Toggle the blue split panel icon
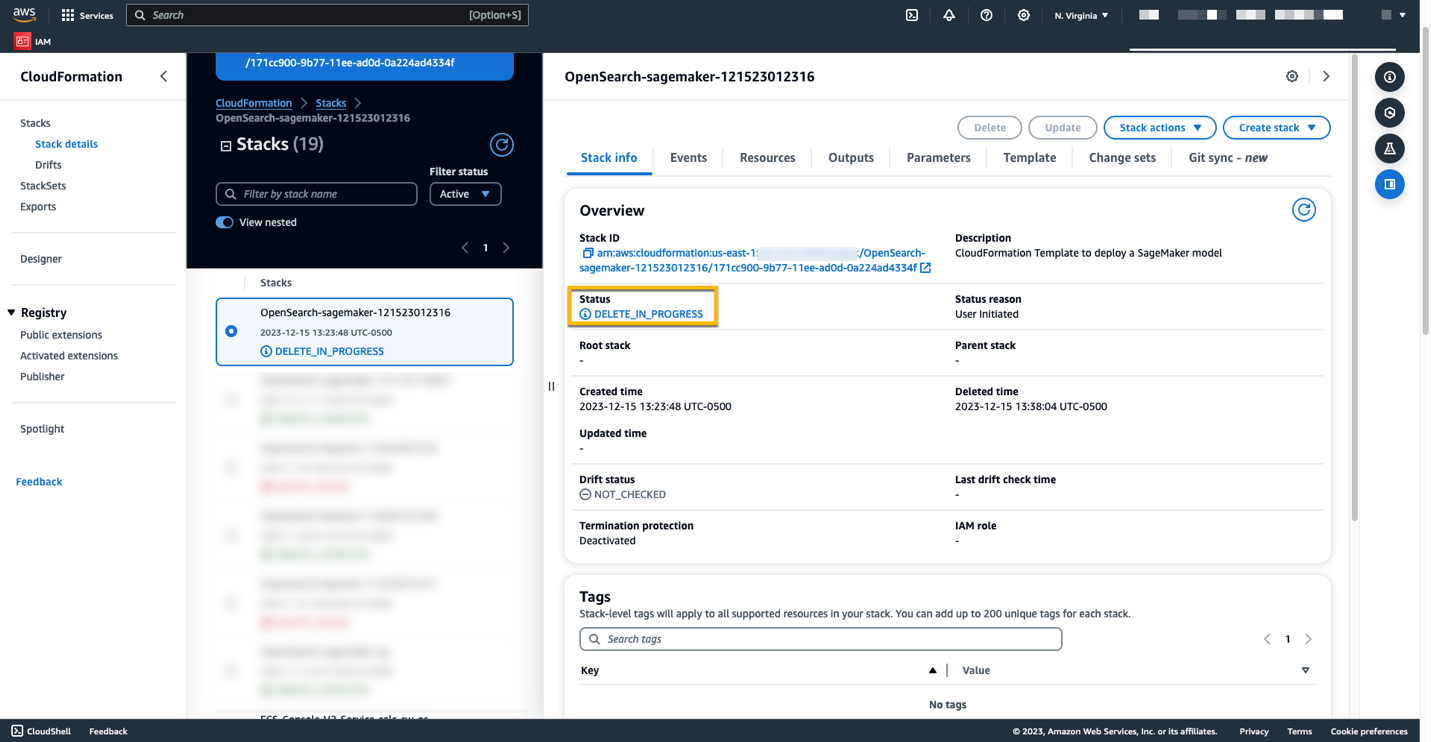 click(x=1390, y=185)
